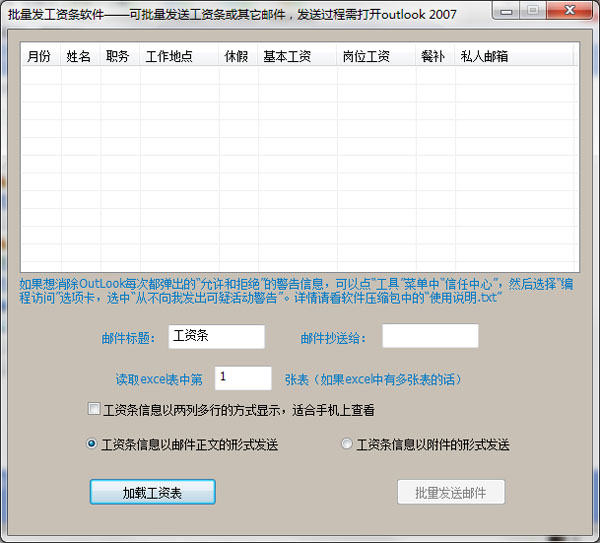The image size is (600, 543).
Task: Minimize the payslip software window
Action: tap(506, 11)
